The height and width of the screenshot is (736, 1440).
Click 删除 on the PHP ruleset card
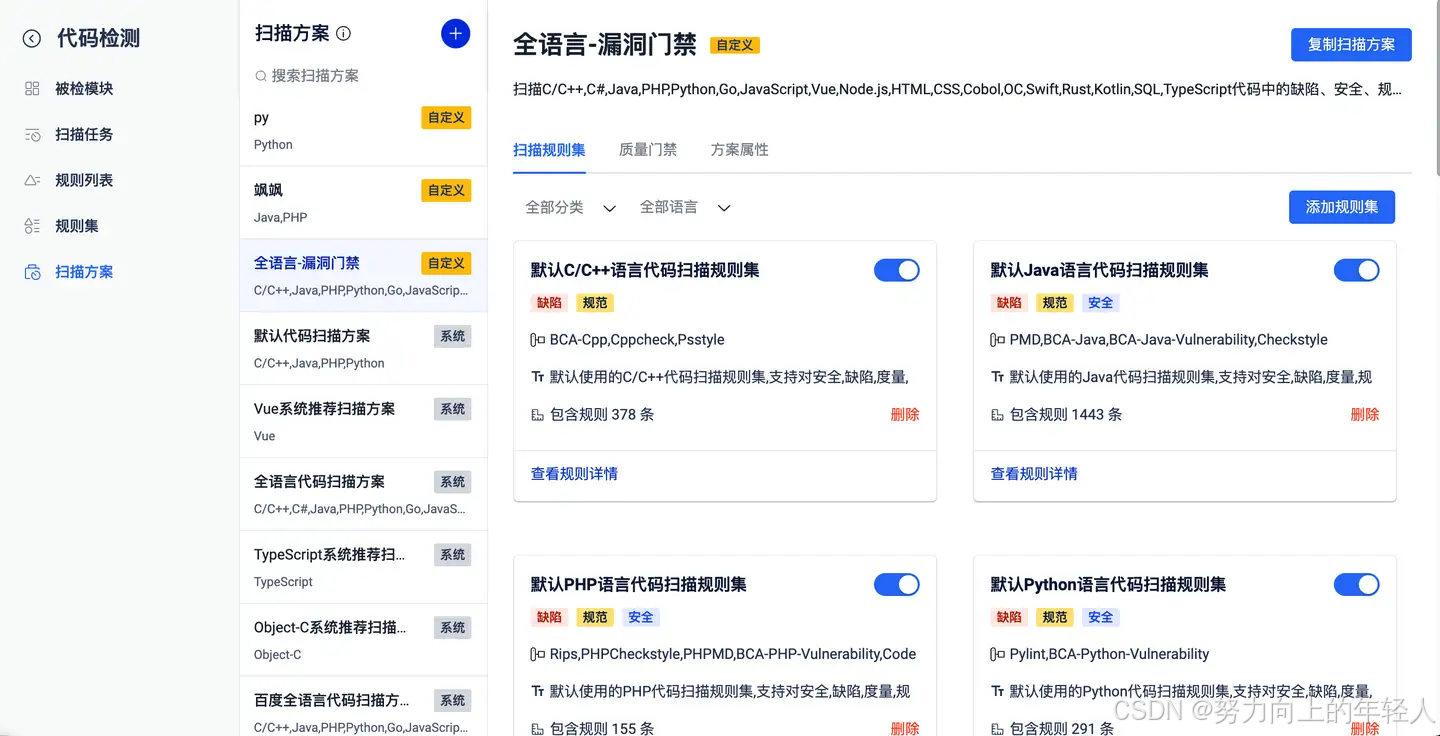coord(905,729)
